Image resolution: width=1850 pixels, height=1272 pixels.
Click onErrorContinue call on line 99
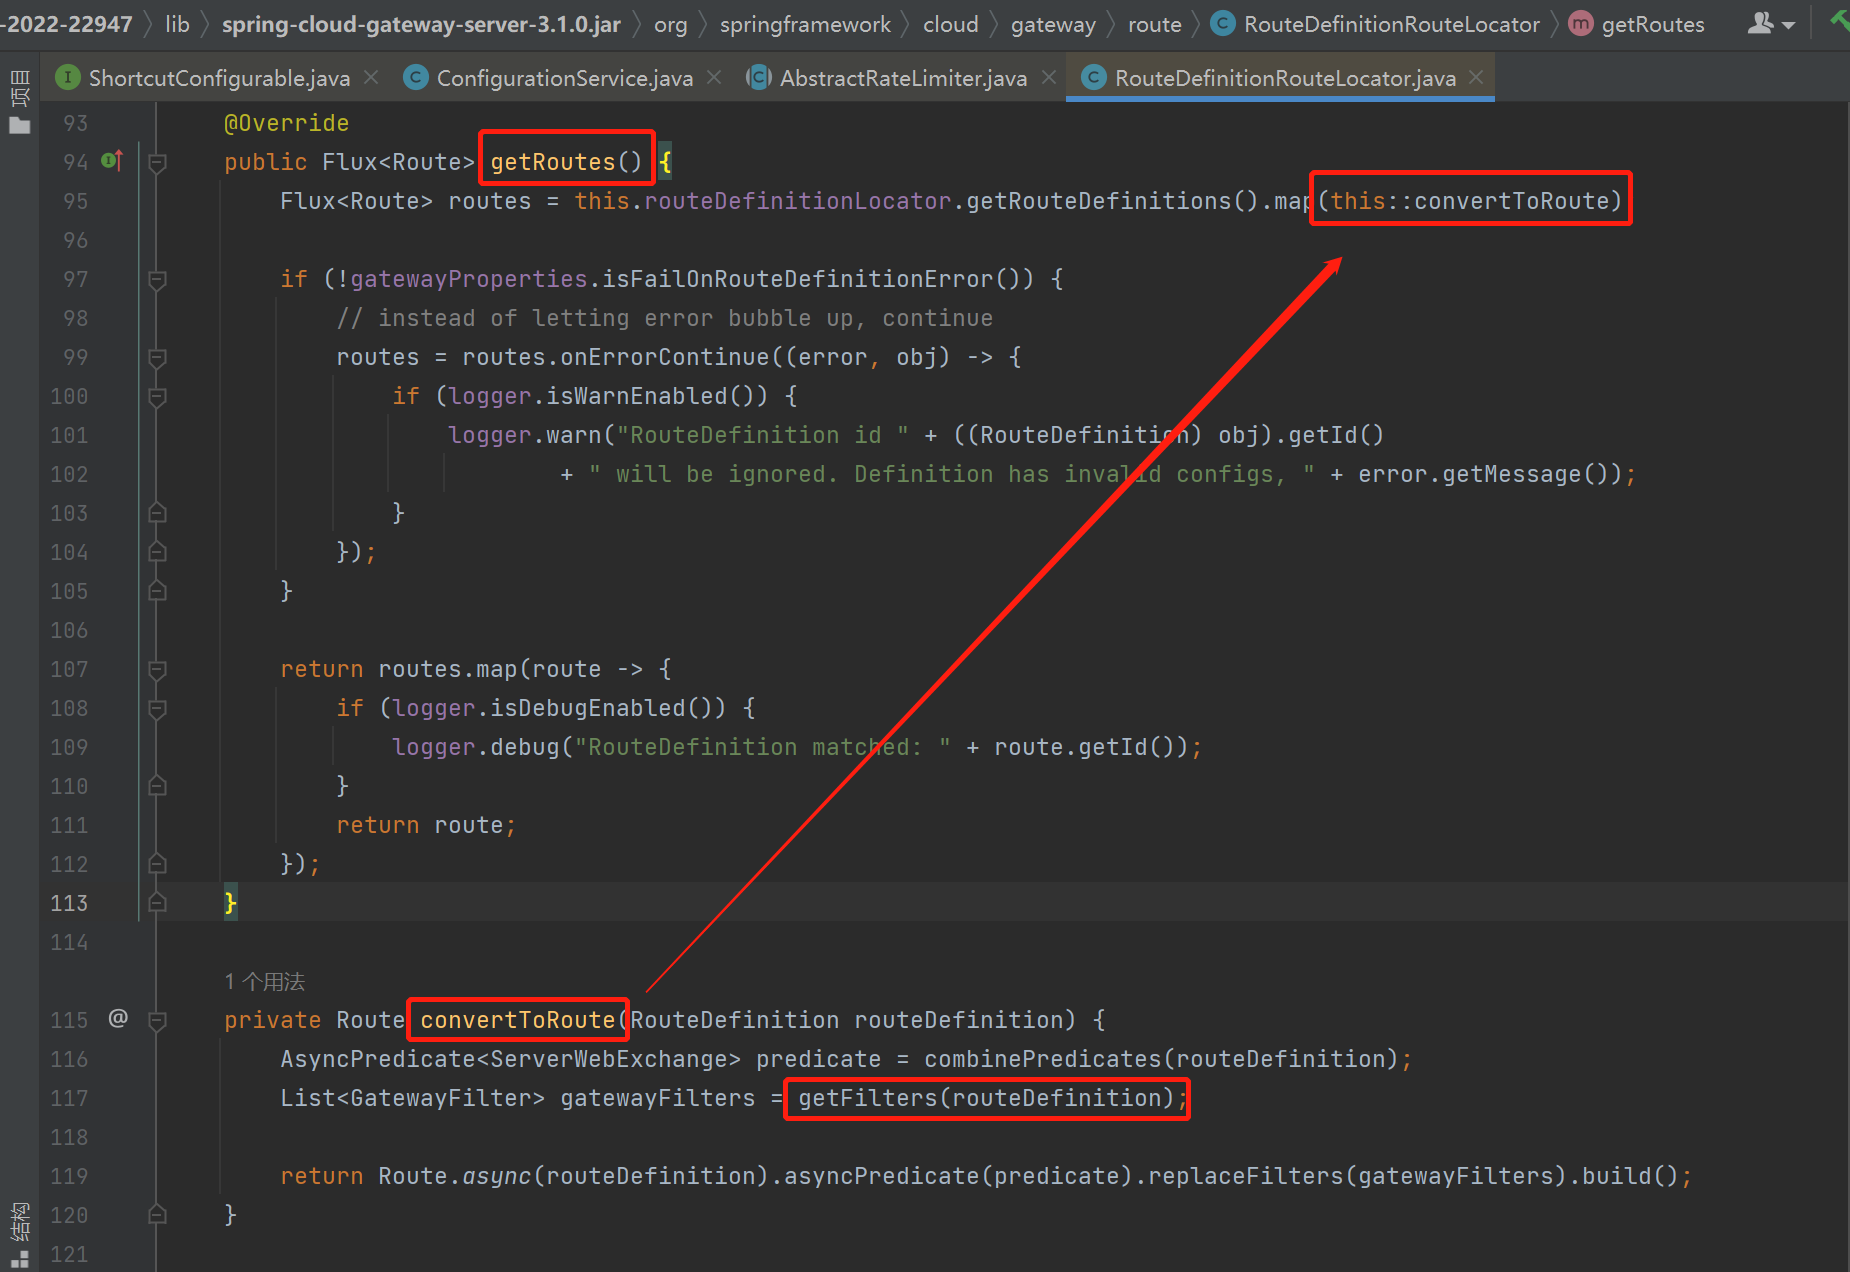(665, 357)
